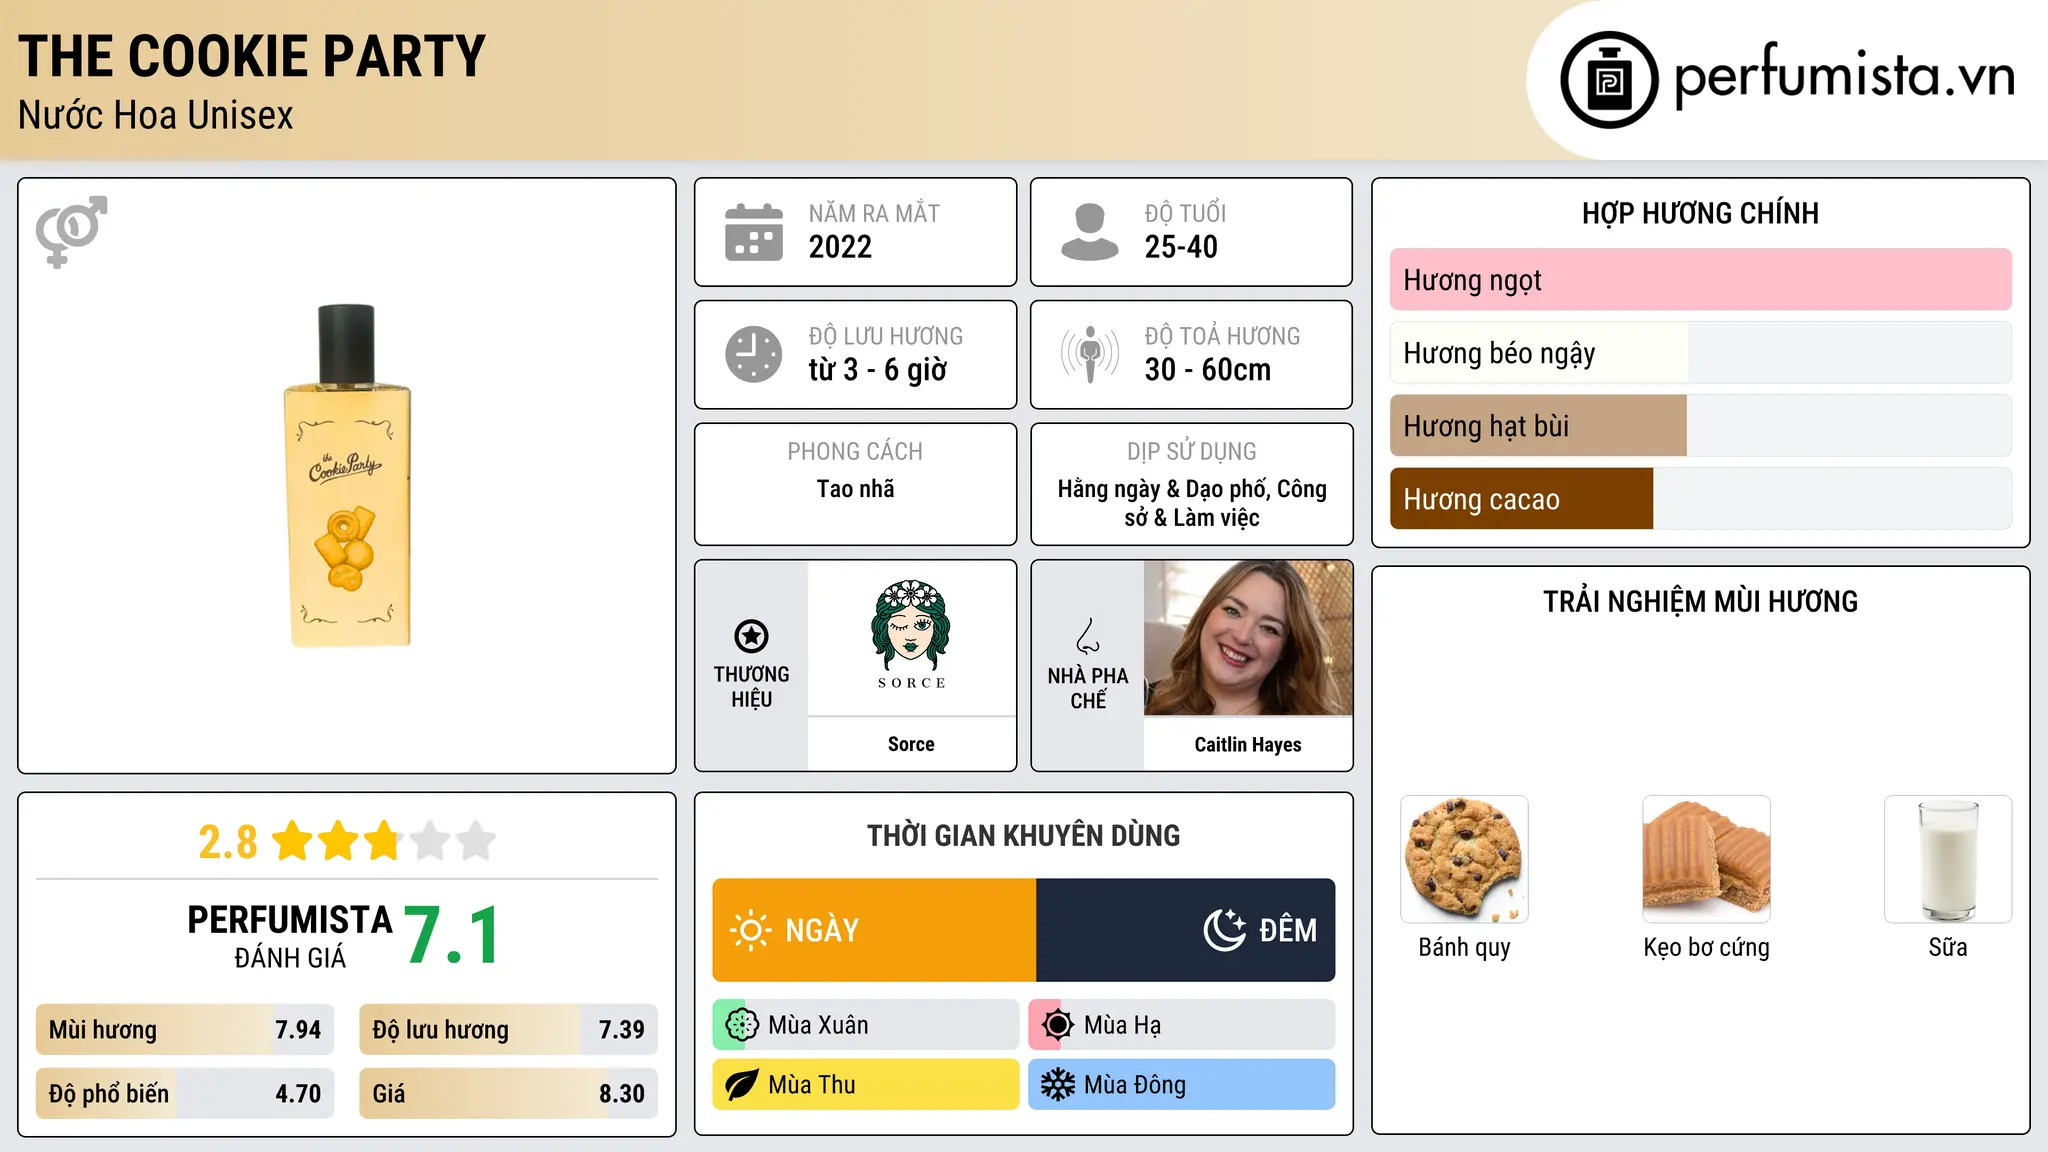
Task: Click the clock icon beside Độ lưu hương
Action: point(754,354)
